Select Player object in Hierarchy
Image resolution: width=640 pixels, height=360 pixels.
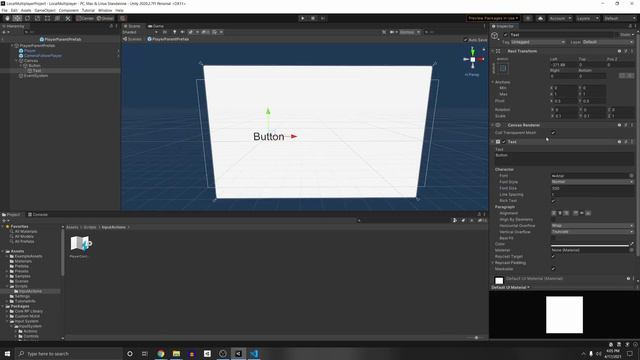point(30,51)
